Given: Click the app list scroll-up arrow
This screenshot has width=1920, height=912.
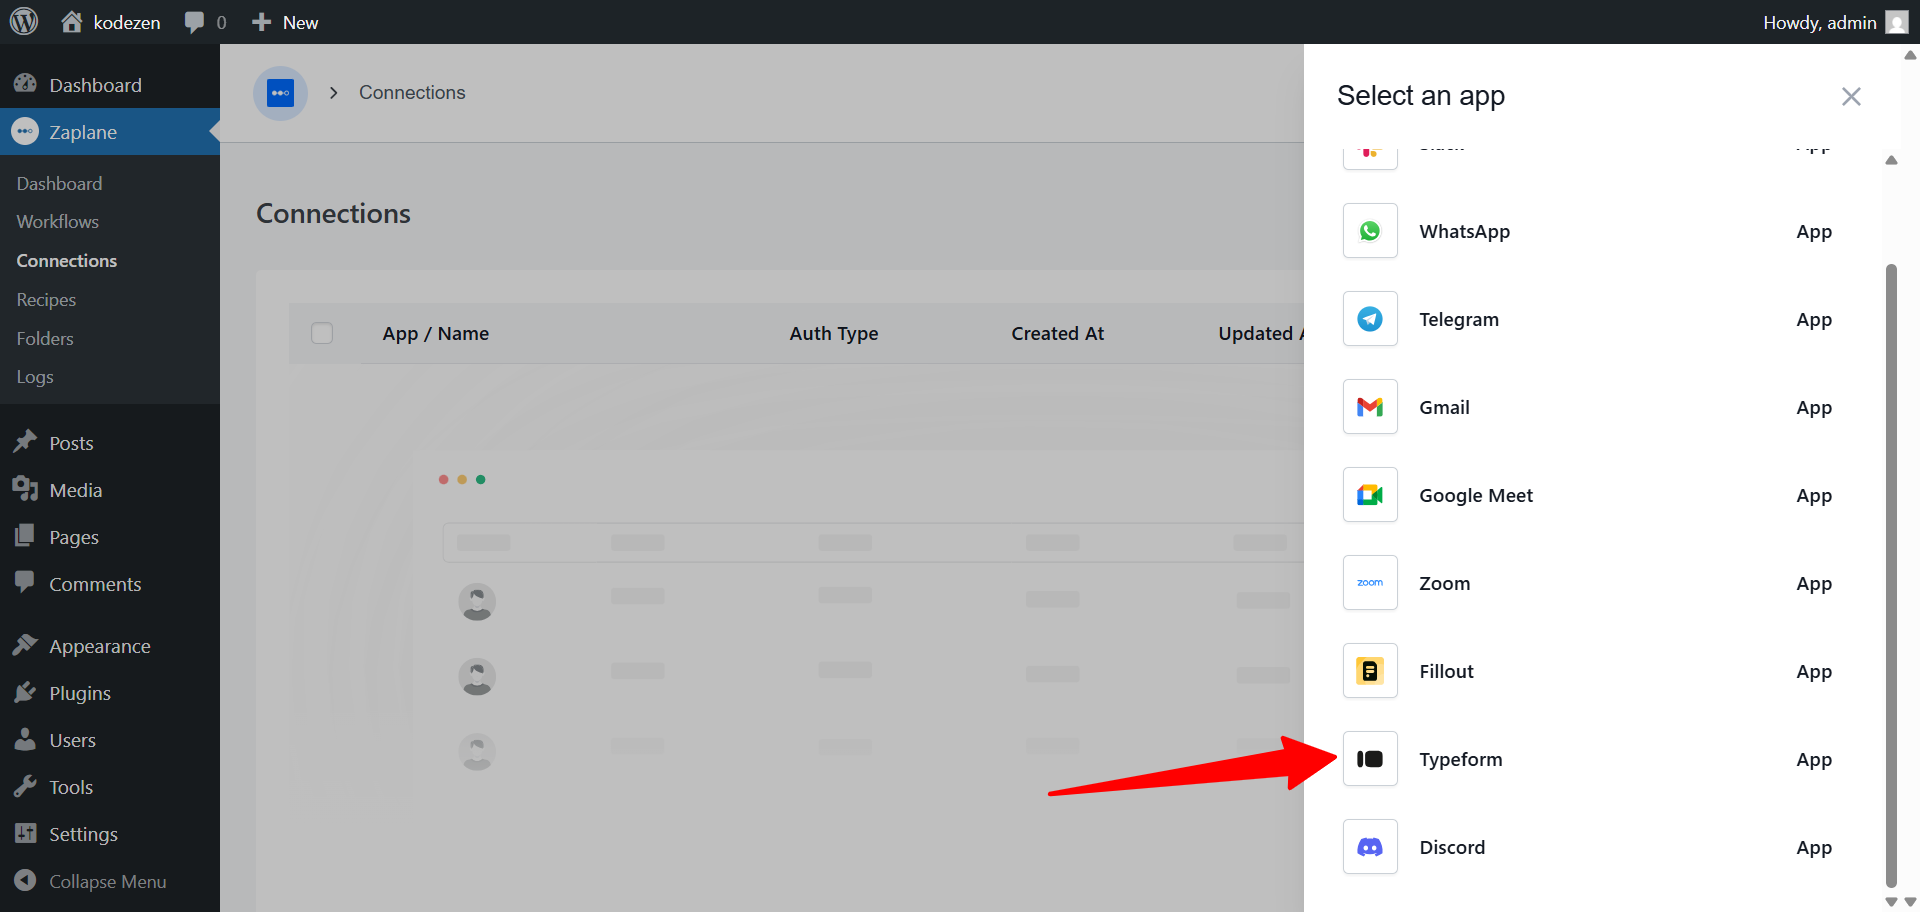Looking at the screenshot, I should [1891, 160].
